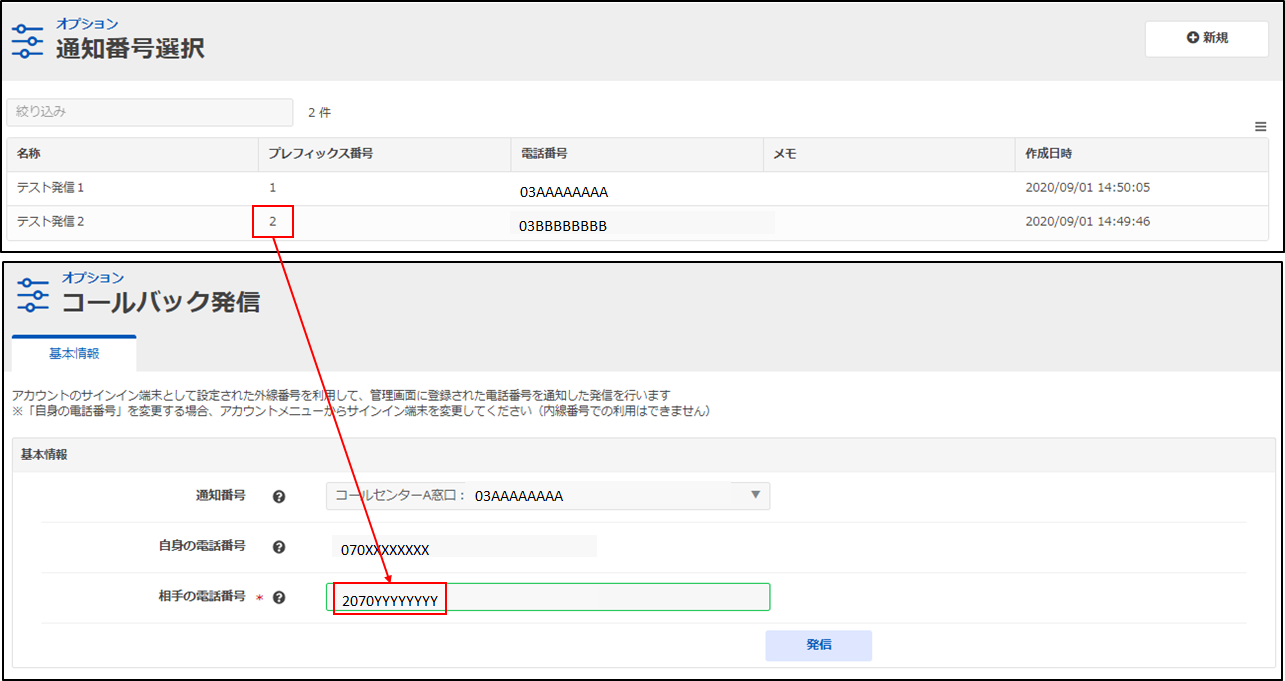Open the 通知番号 dropdown
Image resolution: width=1285 pixels, height=681 pixels.
pyautogui.click(x=548, y=495)
